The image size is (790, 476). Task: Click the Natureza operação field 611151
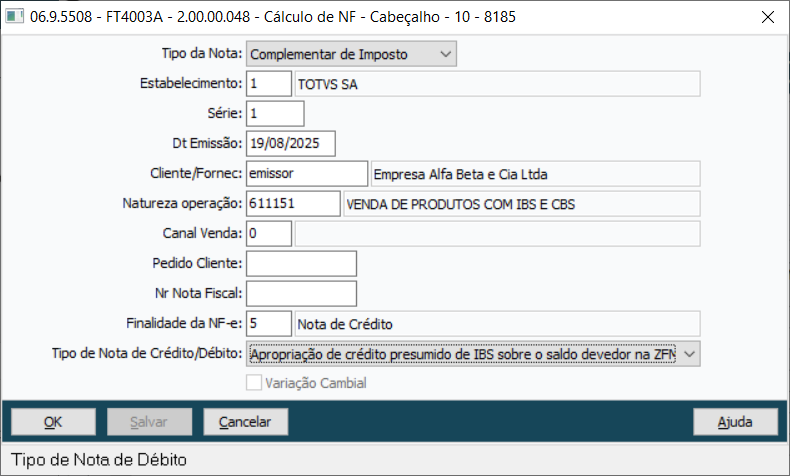pos(293,203)
